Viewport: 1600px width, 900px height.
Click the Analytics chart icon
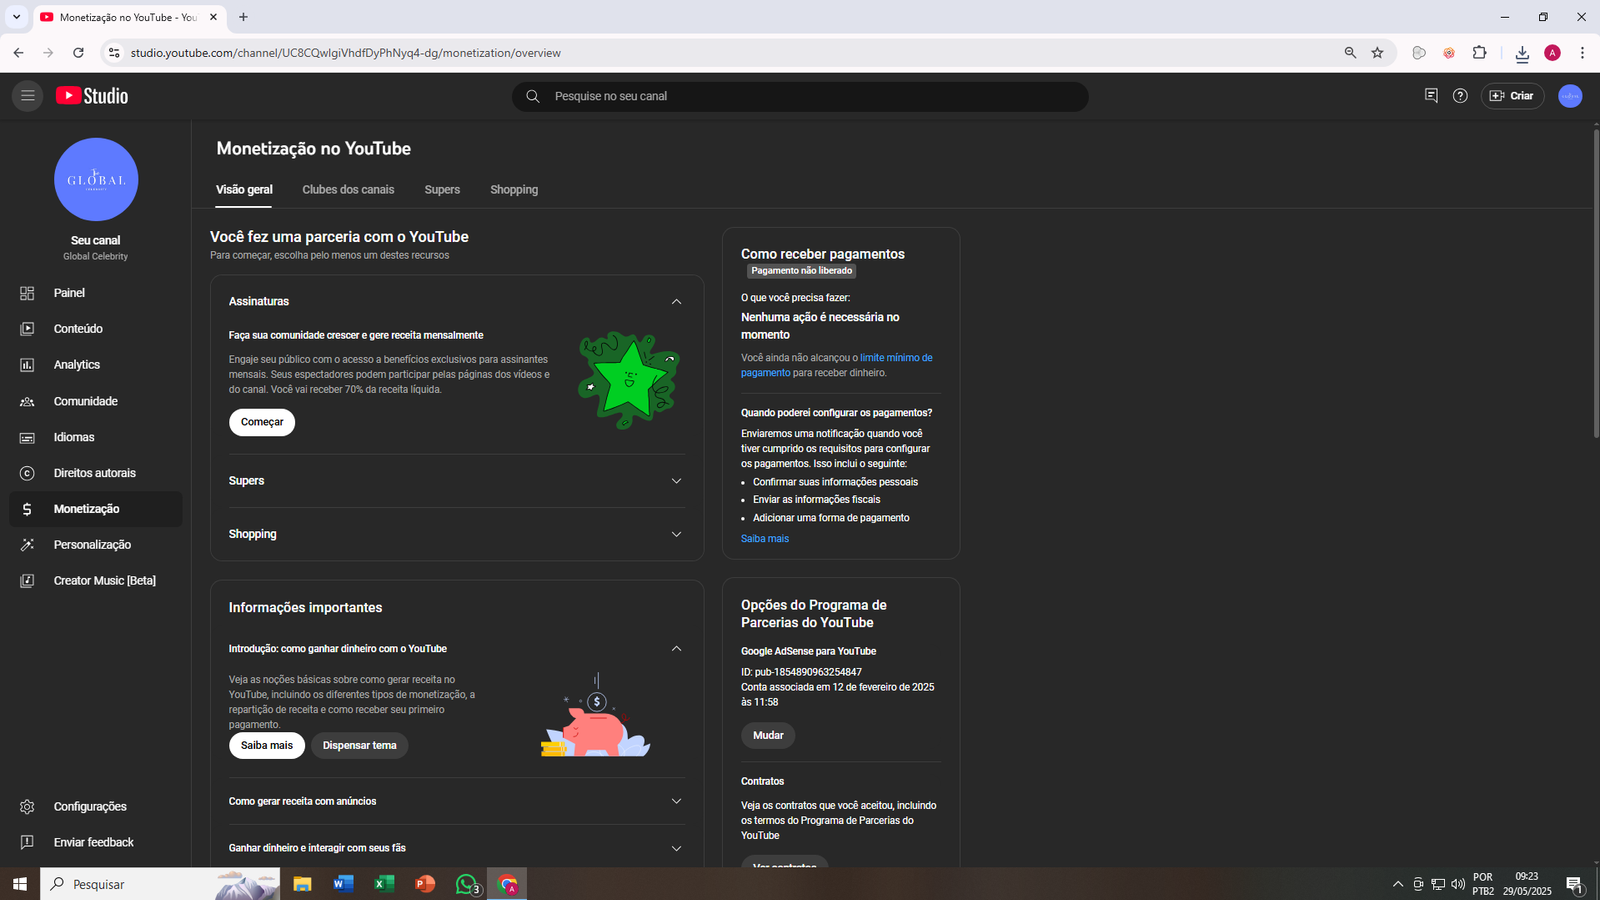[27, 365]
